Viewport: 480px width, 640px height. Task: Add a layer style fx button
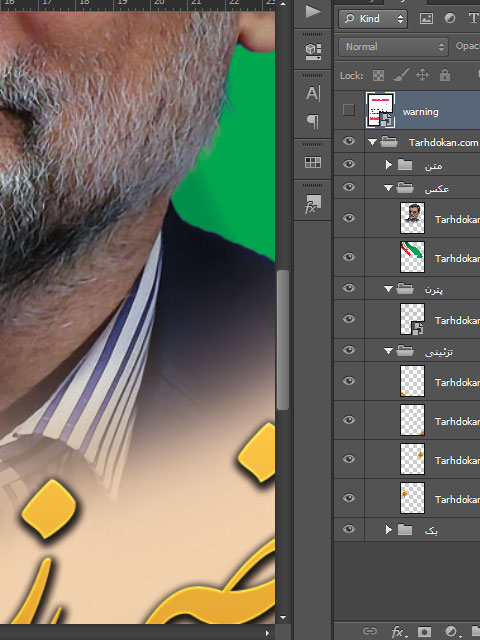397,632
